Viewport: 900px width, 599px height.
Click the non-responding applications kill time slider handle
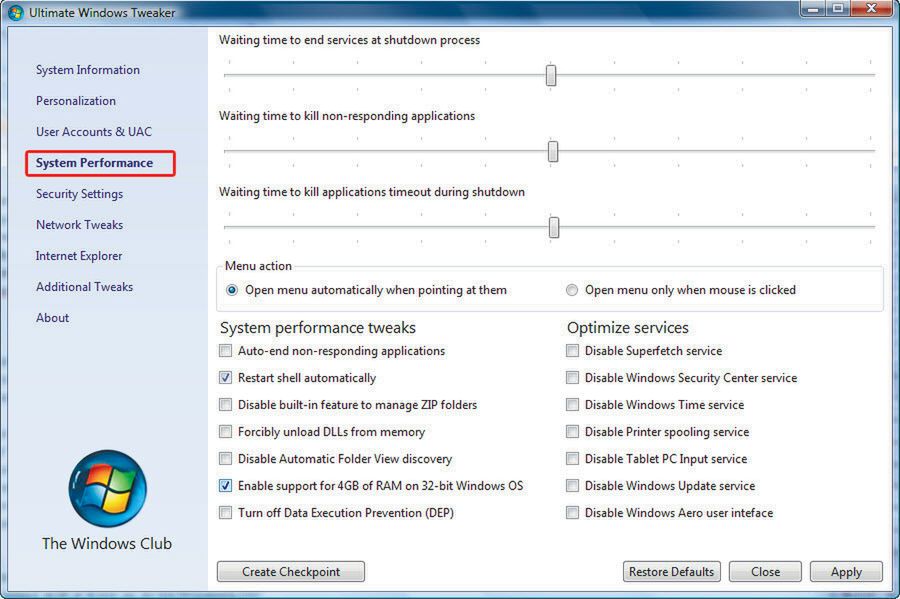[x=553, y=151]
